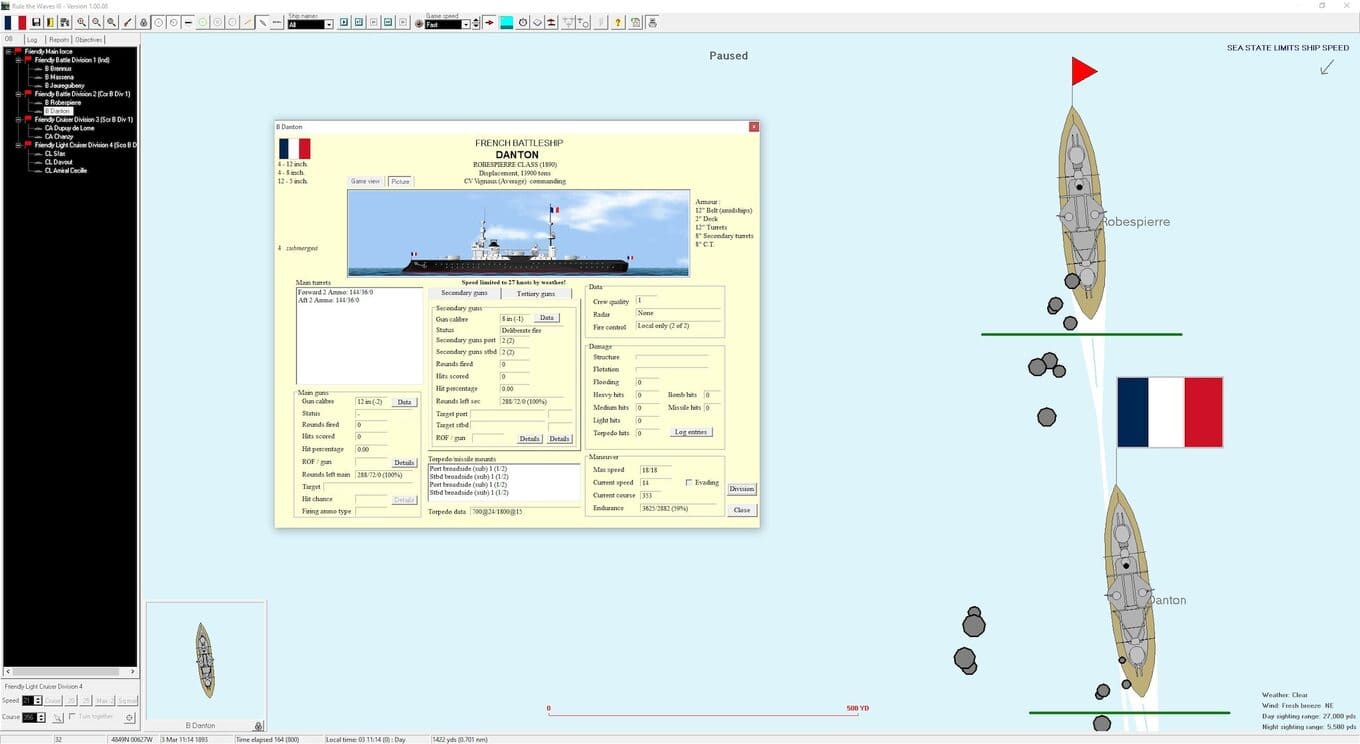Viewport: 1360px width, 744px height.
Task: Click the printer icon at toolbar end
Action: pos(652,22)
